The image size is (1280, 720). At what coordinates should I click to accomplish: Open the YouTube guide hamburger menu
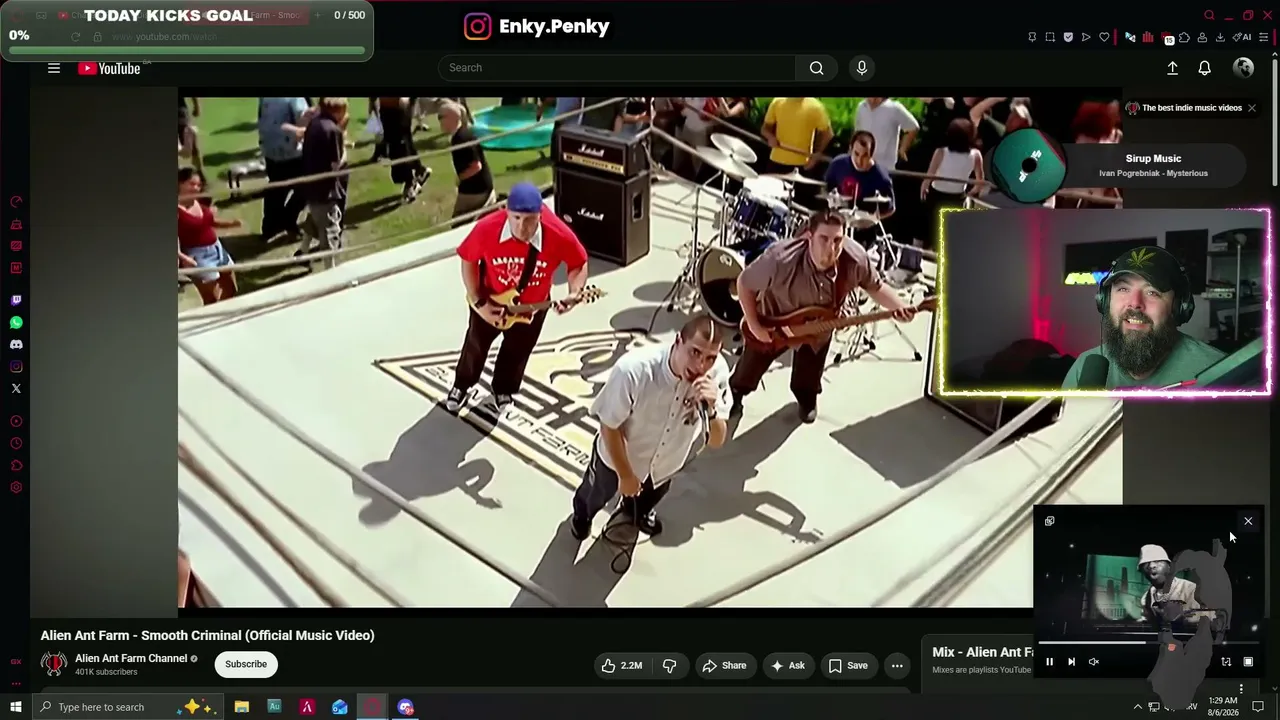tap(54, 68)
